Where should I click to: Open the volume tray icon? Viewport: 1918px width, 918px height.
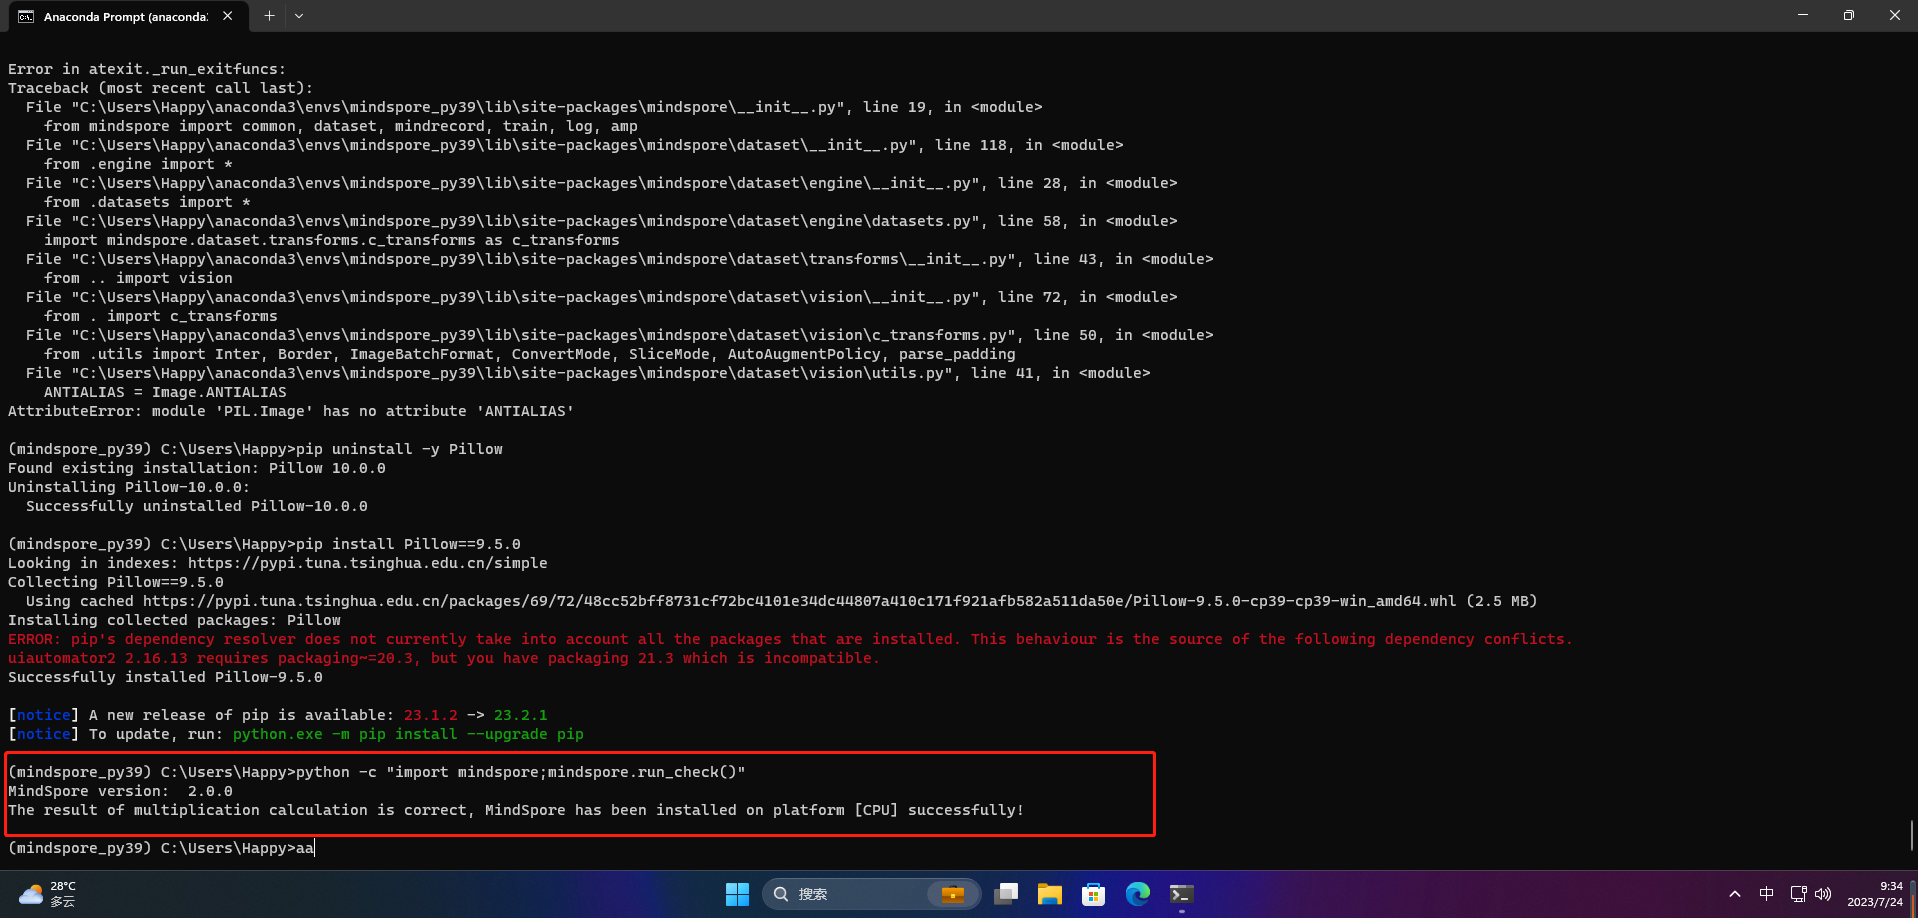tap(1823, 894)
